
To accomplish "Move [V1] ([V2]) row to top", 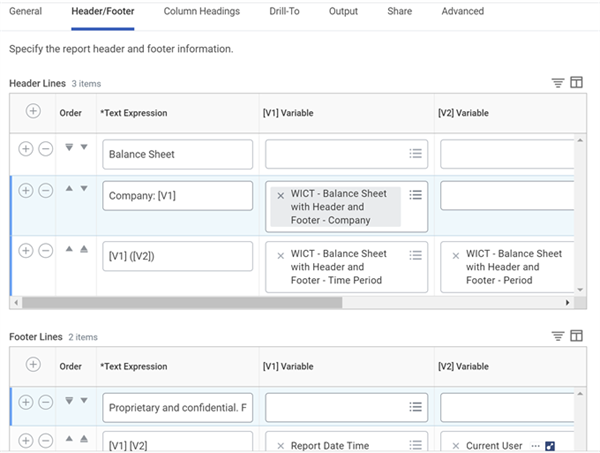I will point(84,249).
